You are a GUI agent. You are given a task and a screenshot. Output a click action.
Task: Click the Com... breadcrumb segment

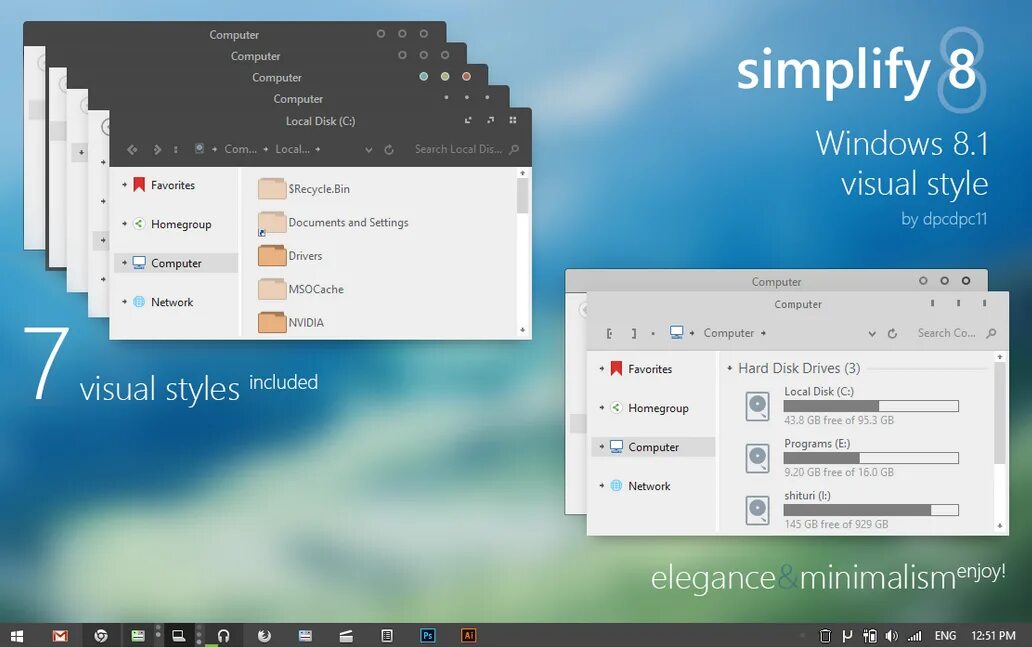240,149
